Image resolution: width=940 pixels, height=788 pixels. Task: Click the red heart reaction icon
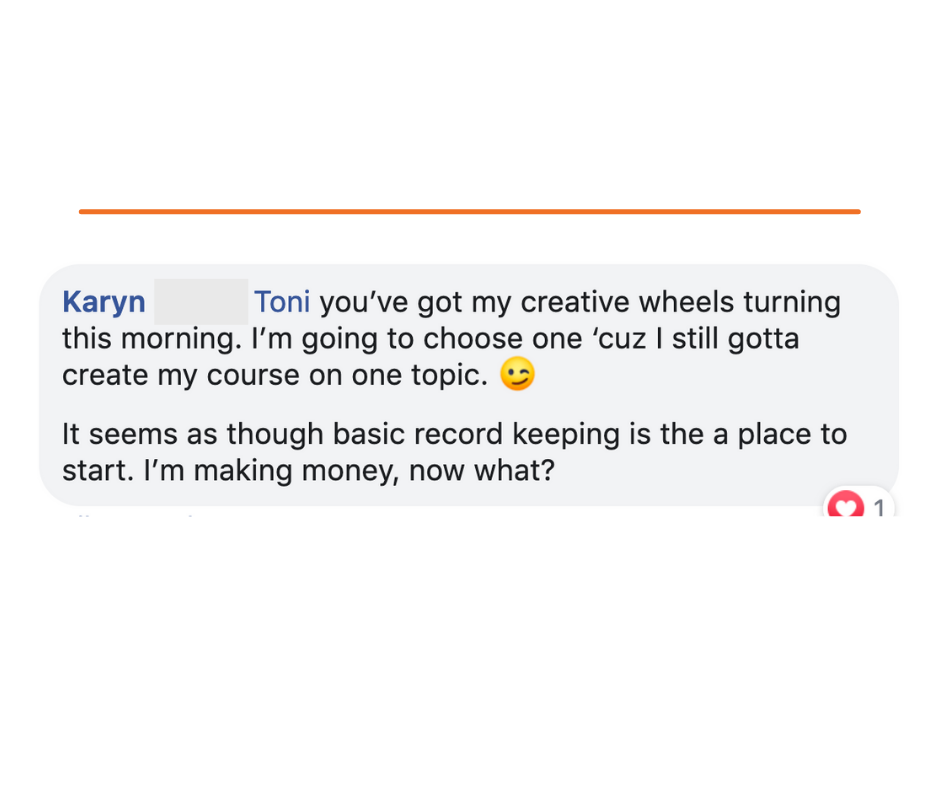click(x=845, y=505)
